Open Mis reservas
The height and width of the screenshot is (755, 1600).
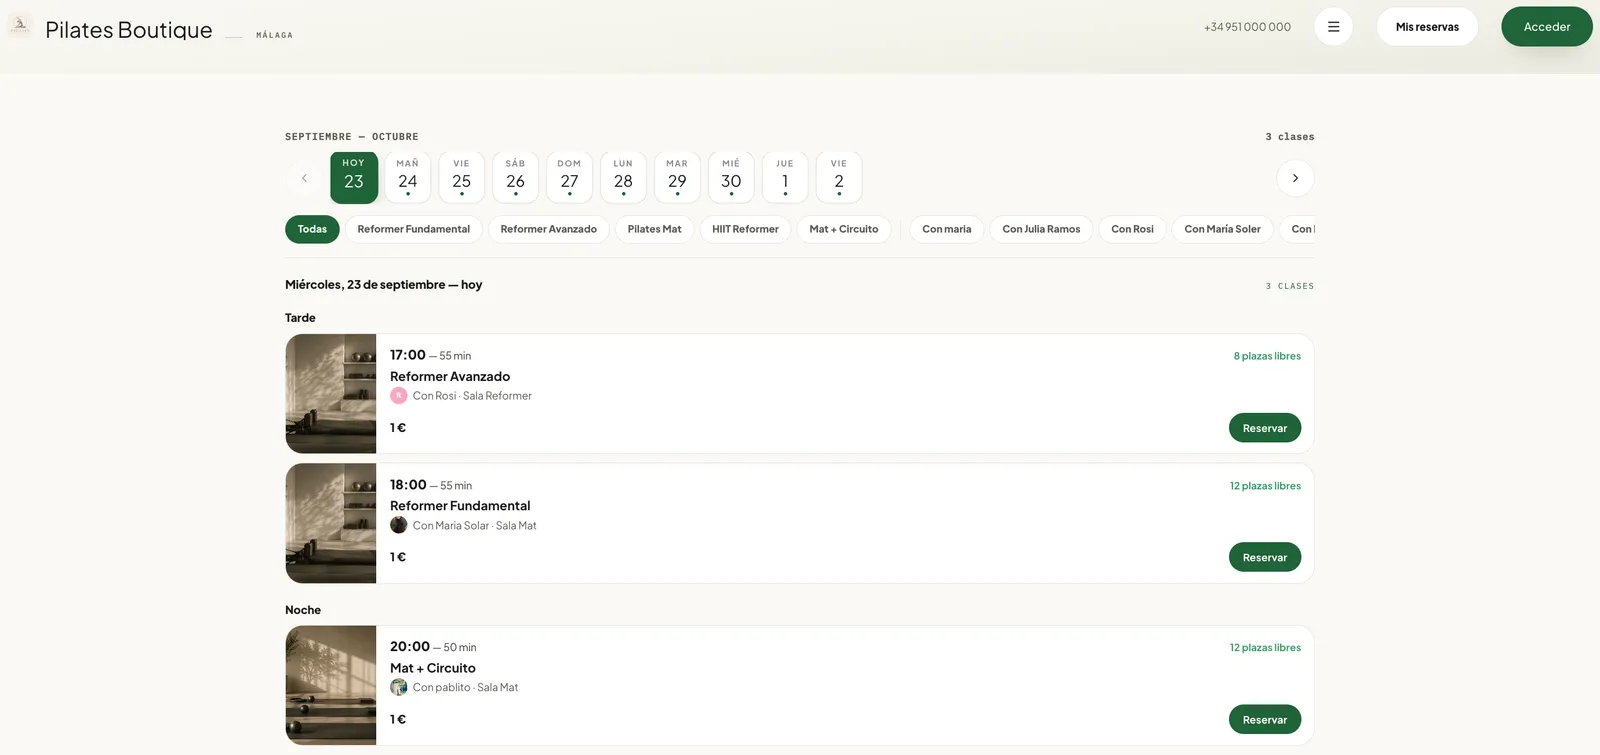point(1427,27)
